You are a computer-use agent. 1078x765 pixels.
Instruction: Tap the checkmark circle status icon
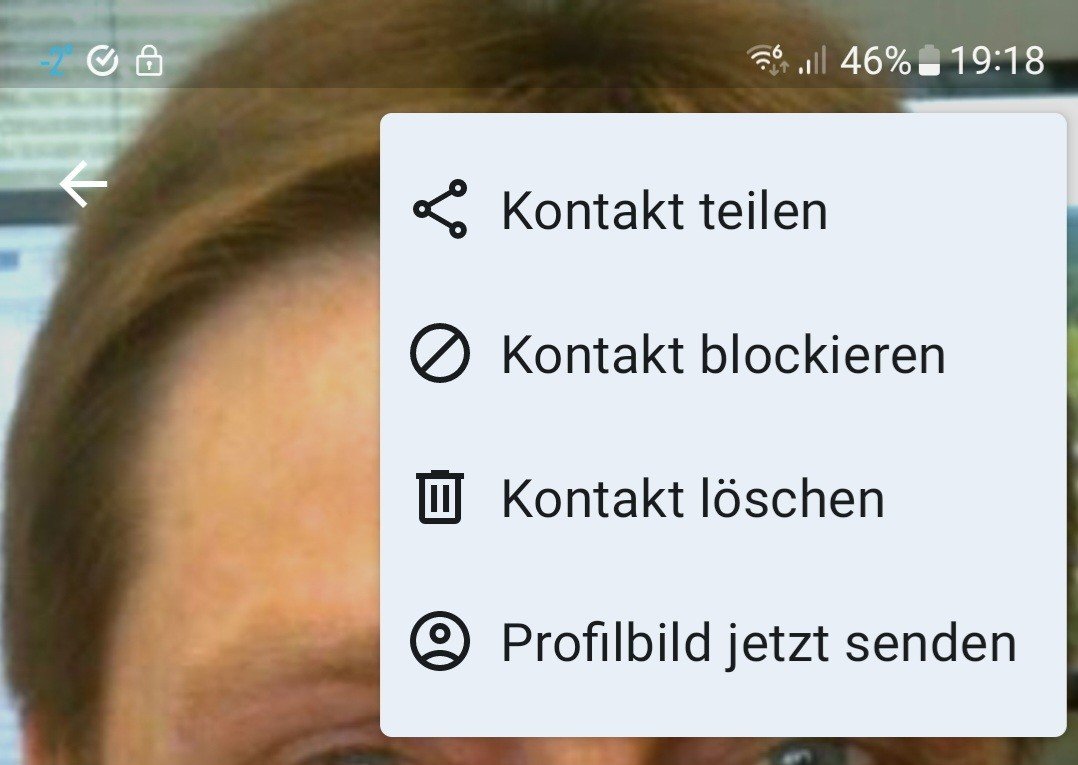point(102,61)
